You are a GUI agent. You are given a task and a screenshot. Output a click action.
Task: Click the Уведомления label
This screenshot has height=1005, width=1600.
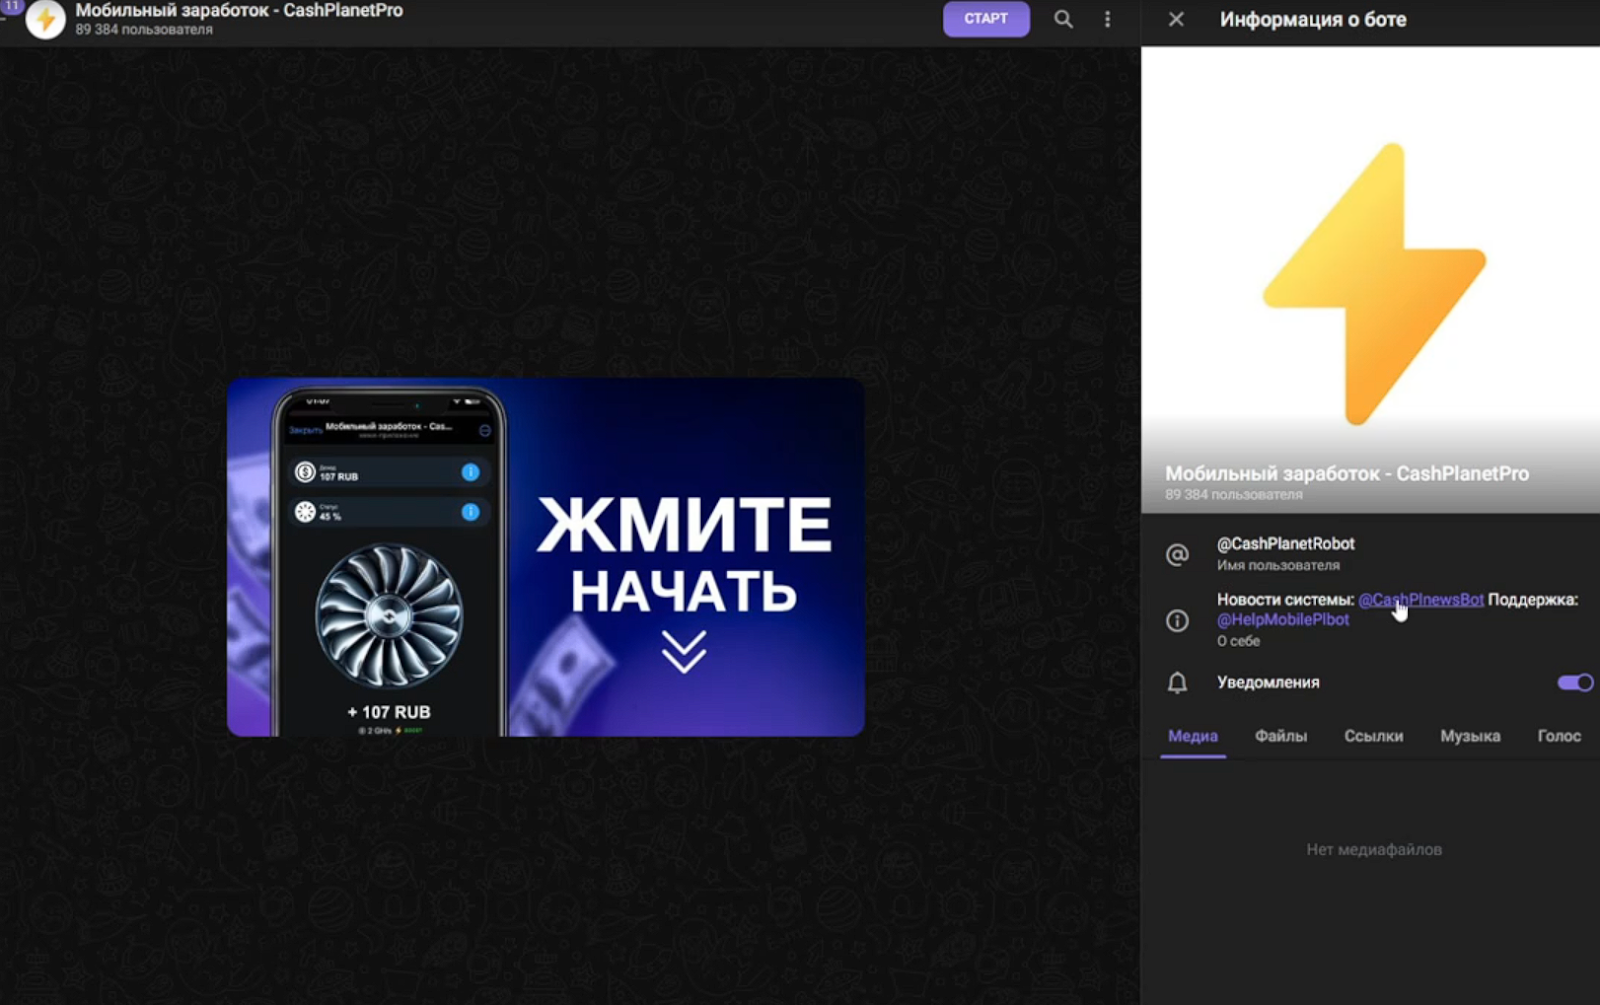pyautogui.click(x=1268, y=682)
